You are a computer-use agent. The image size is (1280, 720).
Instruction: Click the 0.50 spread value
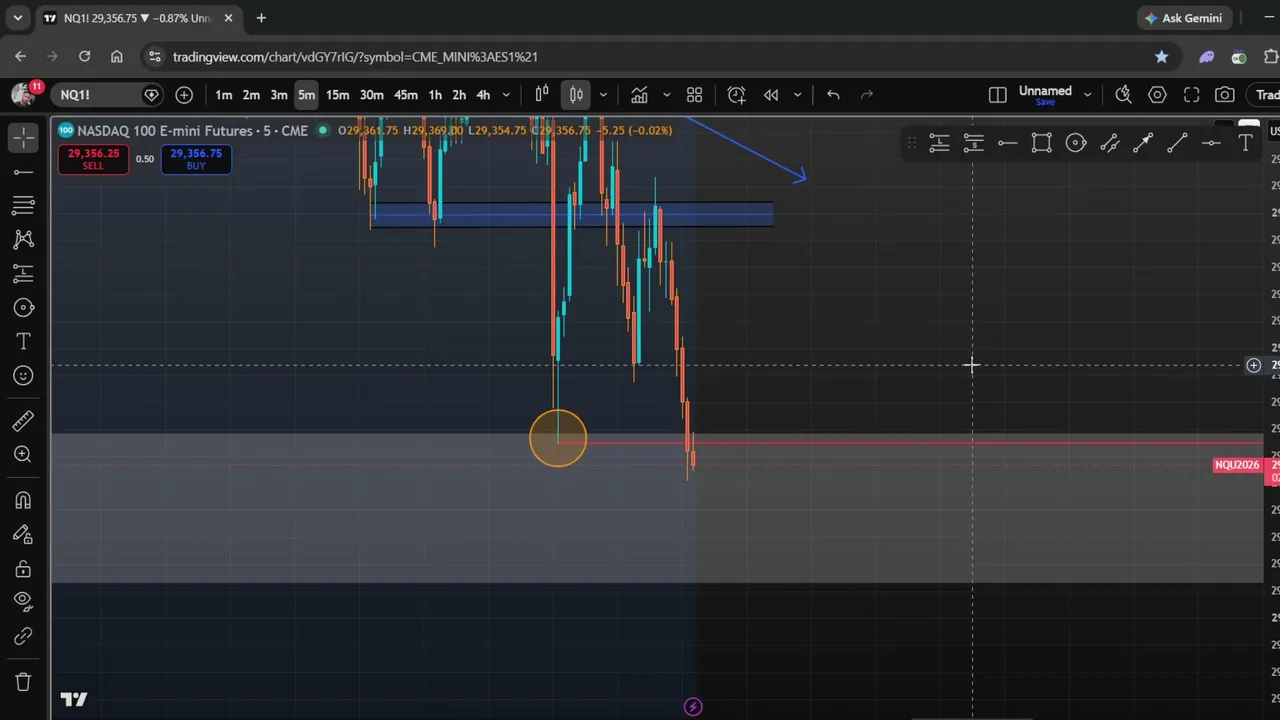point(145,159)
